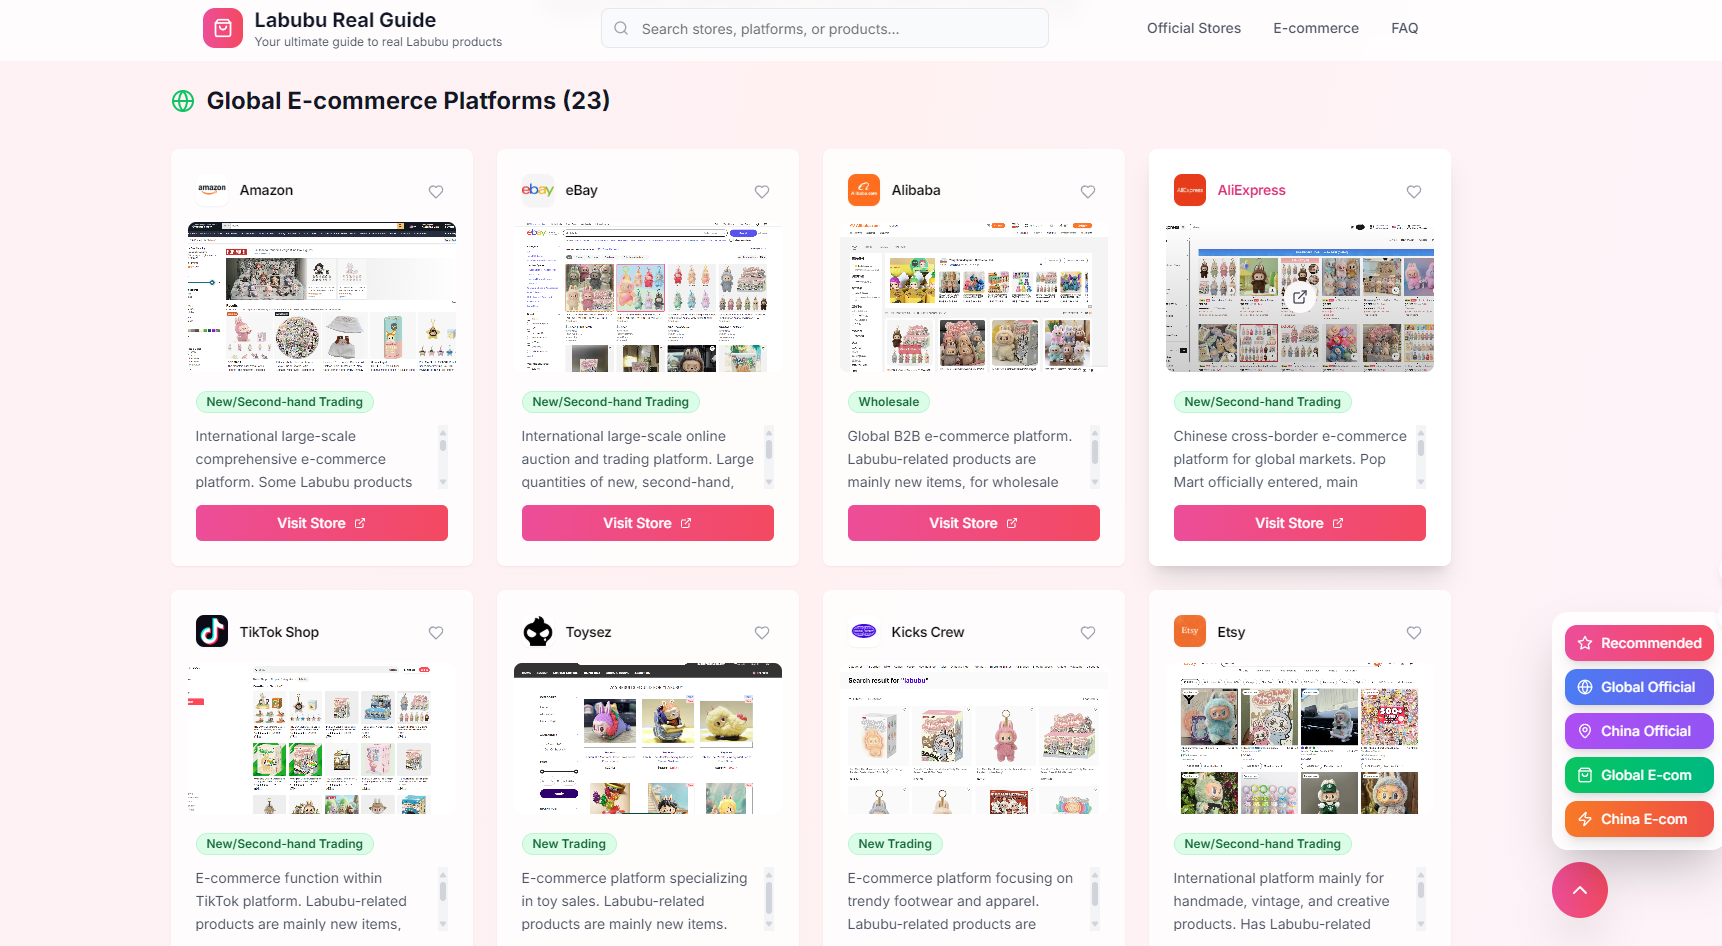The image size is (1722, 946).
Task: Click the TikTok Shop description scrollbar
Action: [x=443, y=898]
